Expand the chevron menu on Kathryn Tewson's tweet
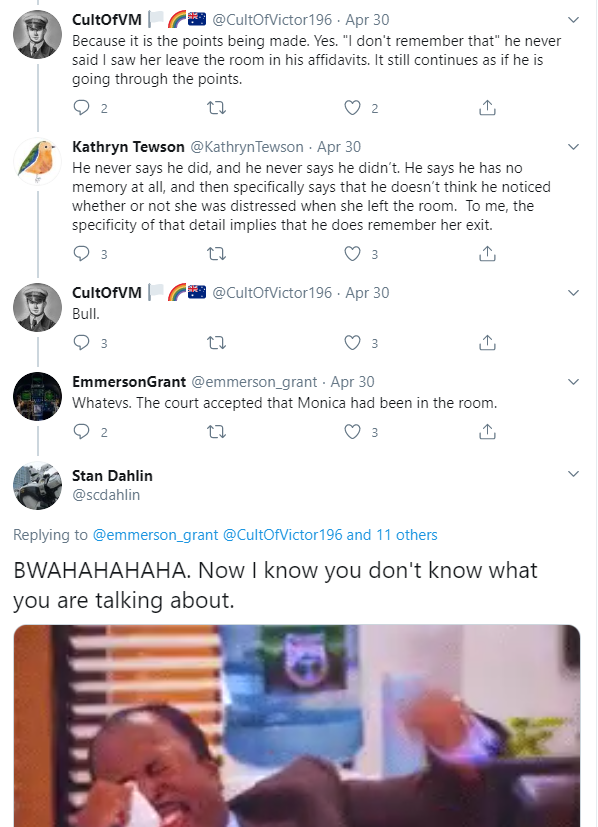598x827 pixels. (x=573, y=147)
